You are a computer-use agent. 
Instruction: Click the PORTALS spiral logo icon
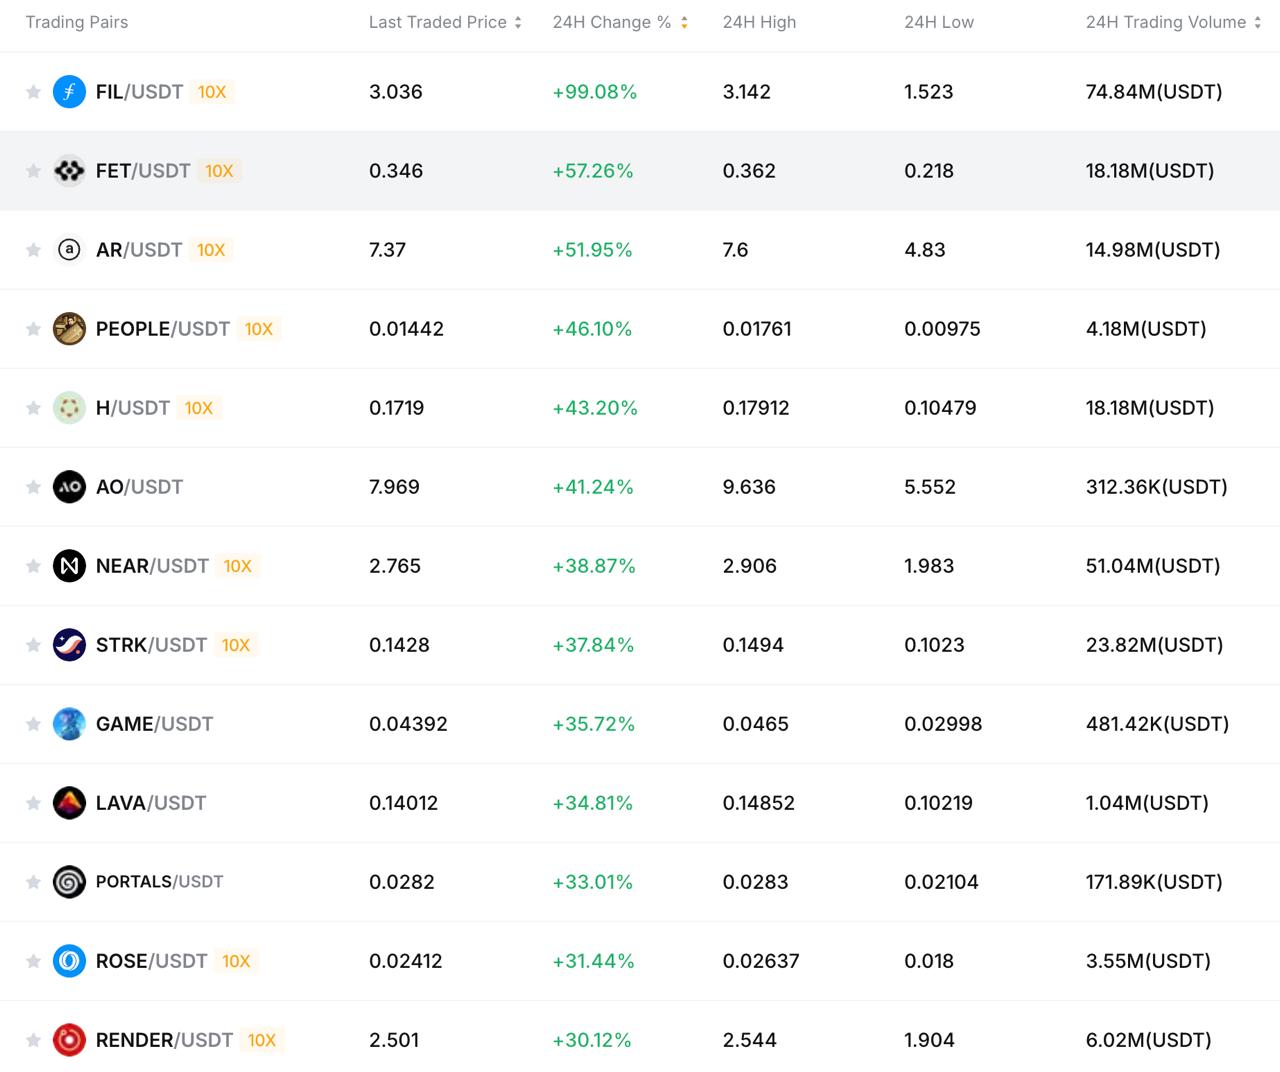click(69, 882)
